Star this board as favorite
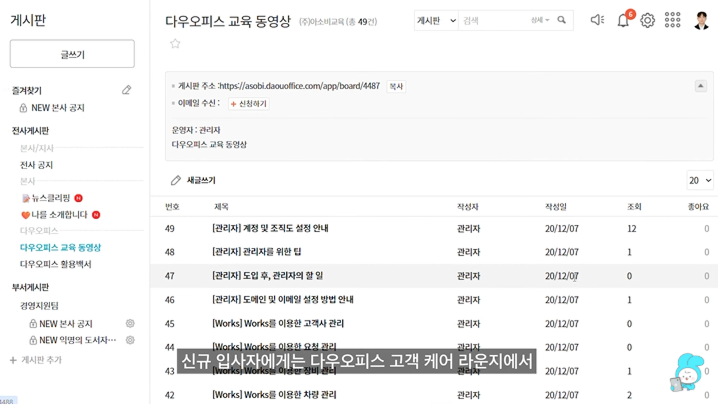718x406 pixels. [175, 43]
